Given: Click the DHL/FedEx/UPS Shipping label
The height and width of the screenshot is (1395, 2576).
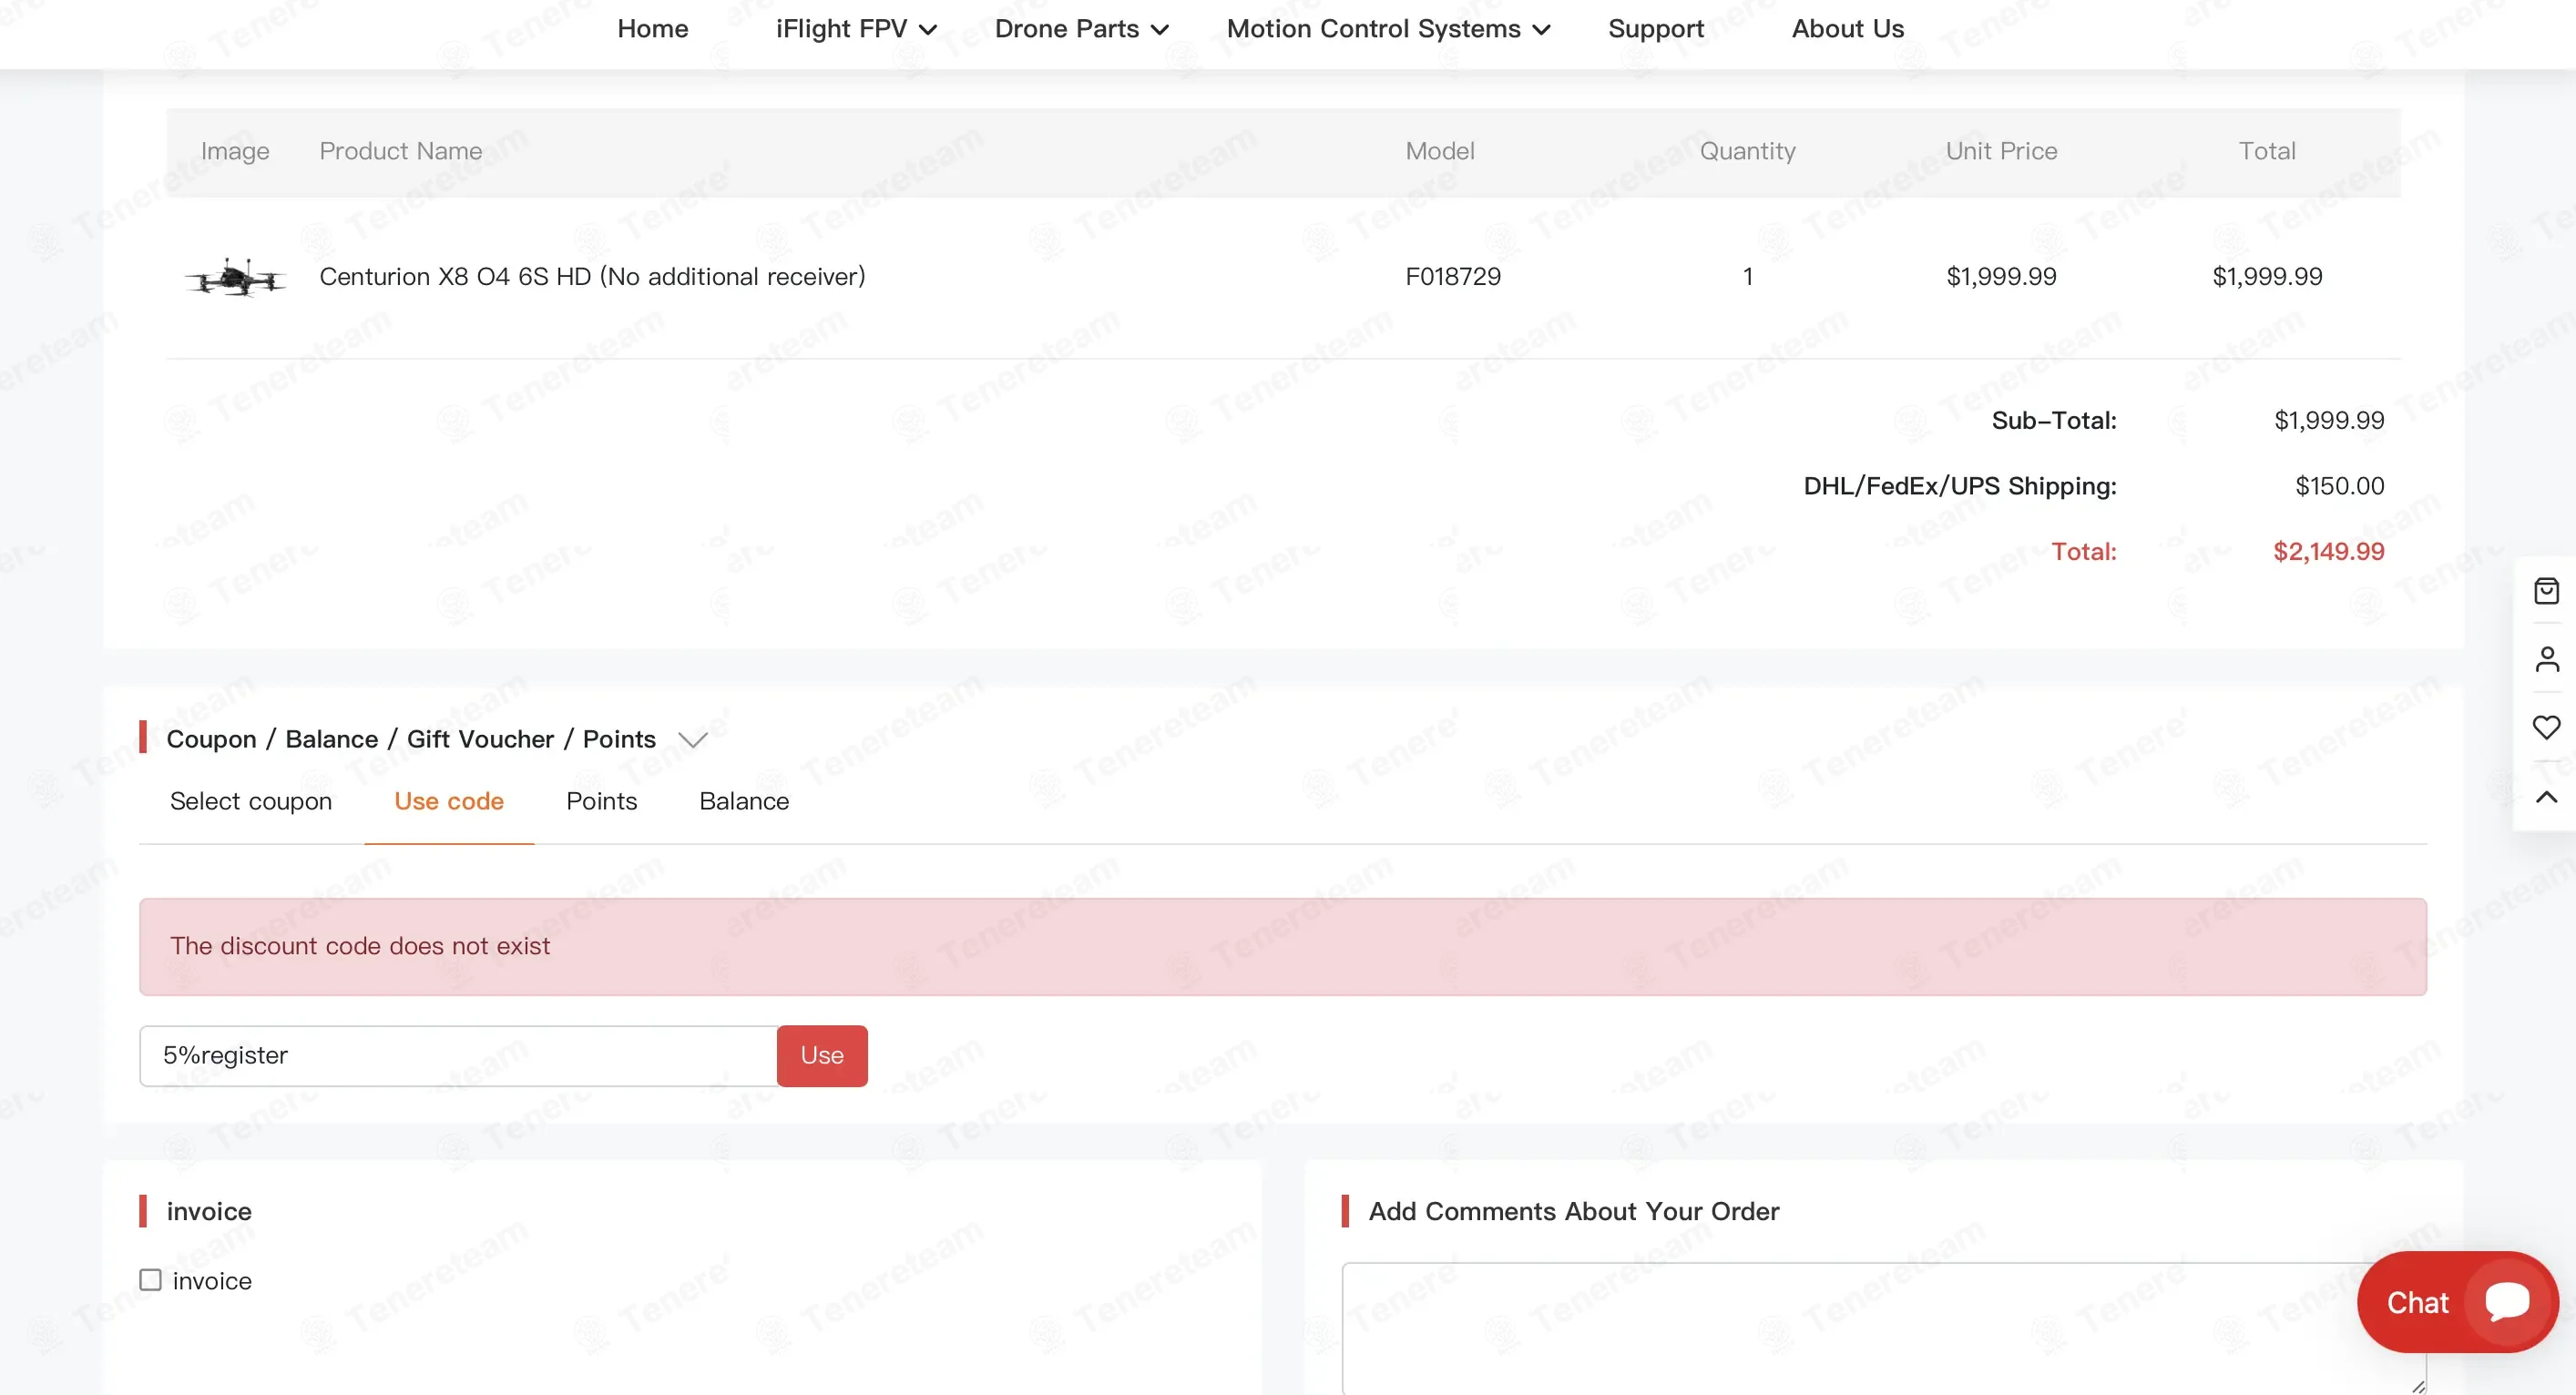Looking at the screenshot, I should [x=1959, y=486].
